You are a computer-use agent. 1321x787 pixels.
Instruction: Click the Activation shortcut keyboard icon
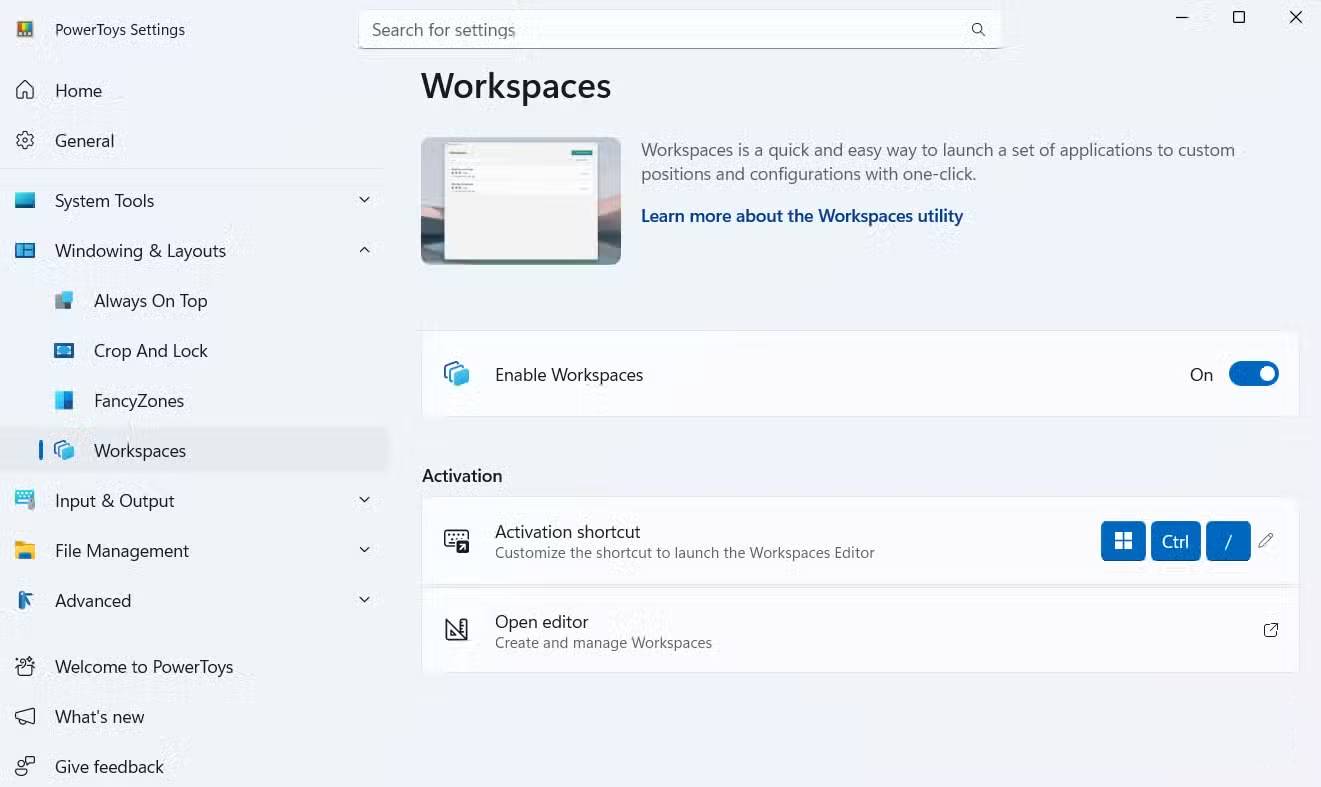tap(457, 540)
